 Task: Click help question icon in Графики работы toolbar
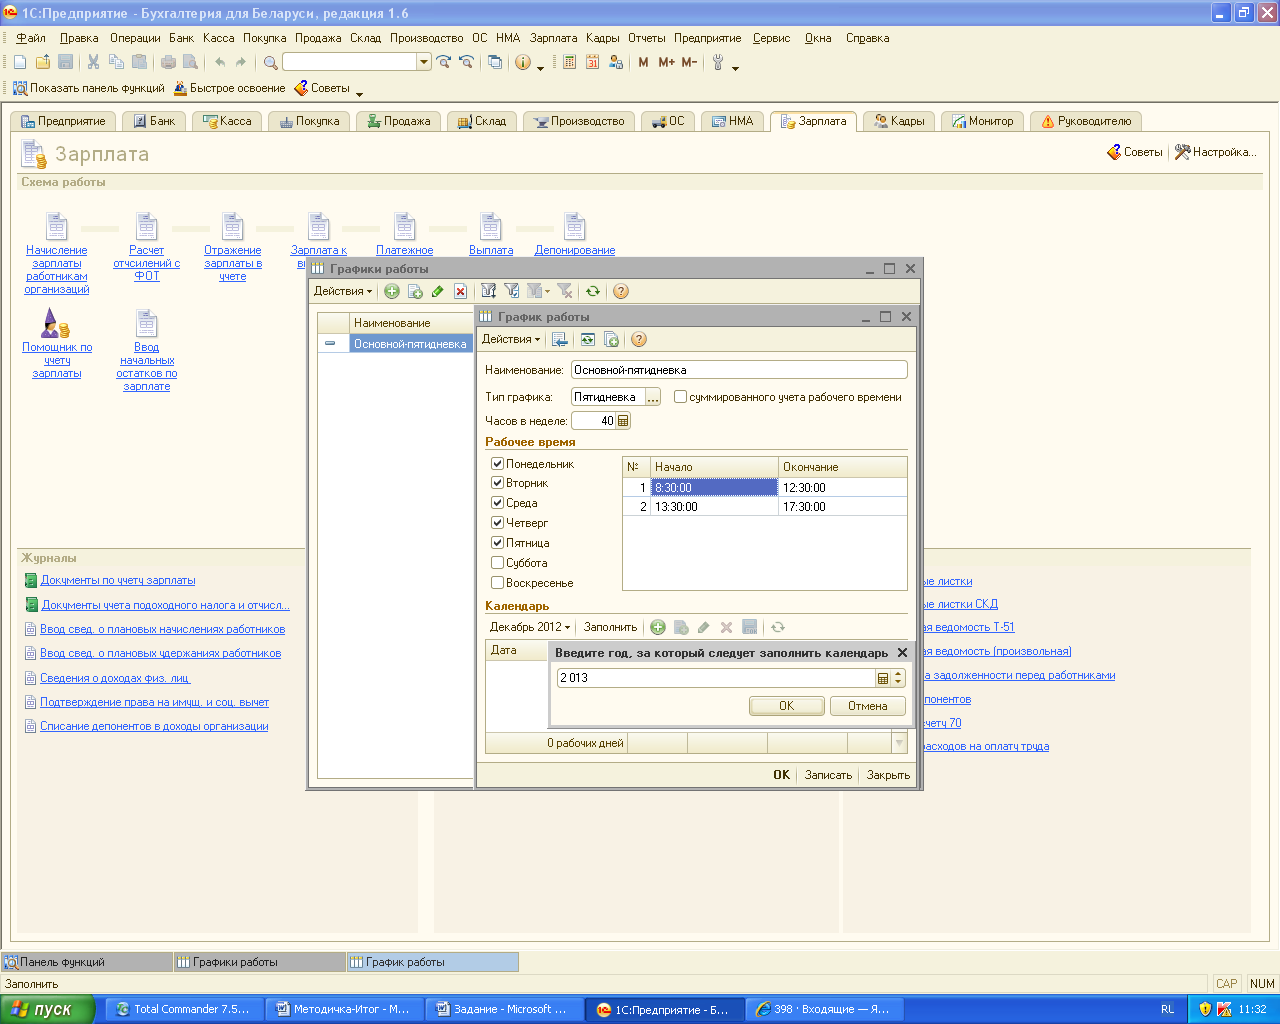[620, 291]
